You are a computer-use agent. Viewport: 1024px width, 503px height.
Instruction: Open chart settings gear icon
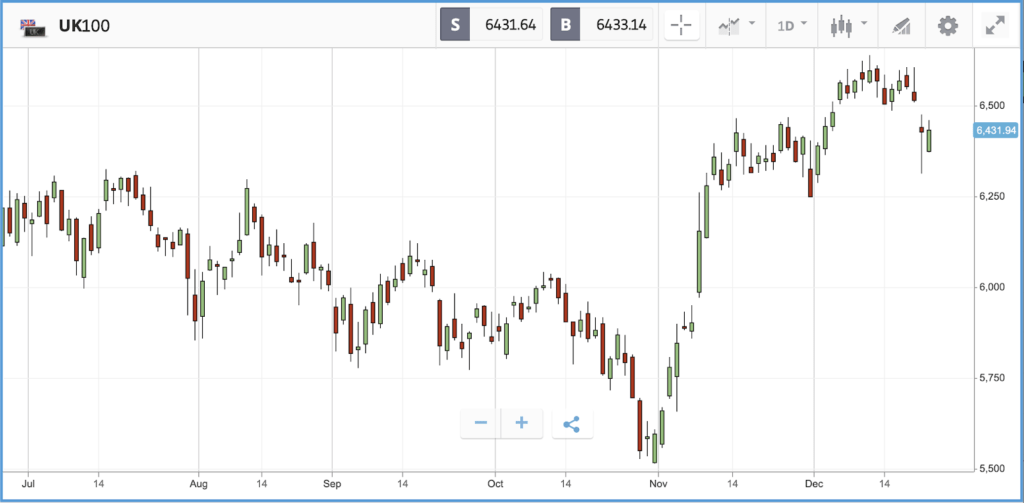(x=948, y=26)
